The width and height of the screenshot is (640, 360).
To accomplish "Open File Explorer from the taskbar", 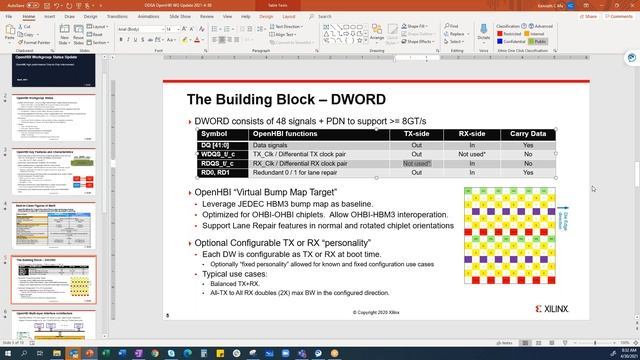I will 57,353.
